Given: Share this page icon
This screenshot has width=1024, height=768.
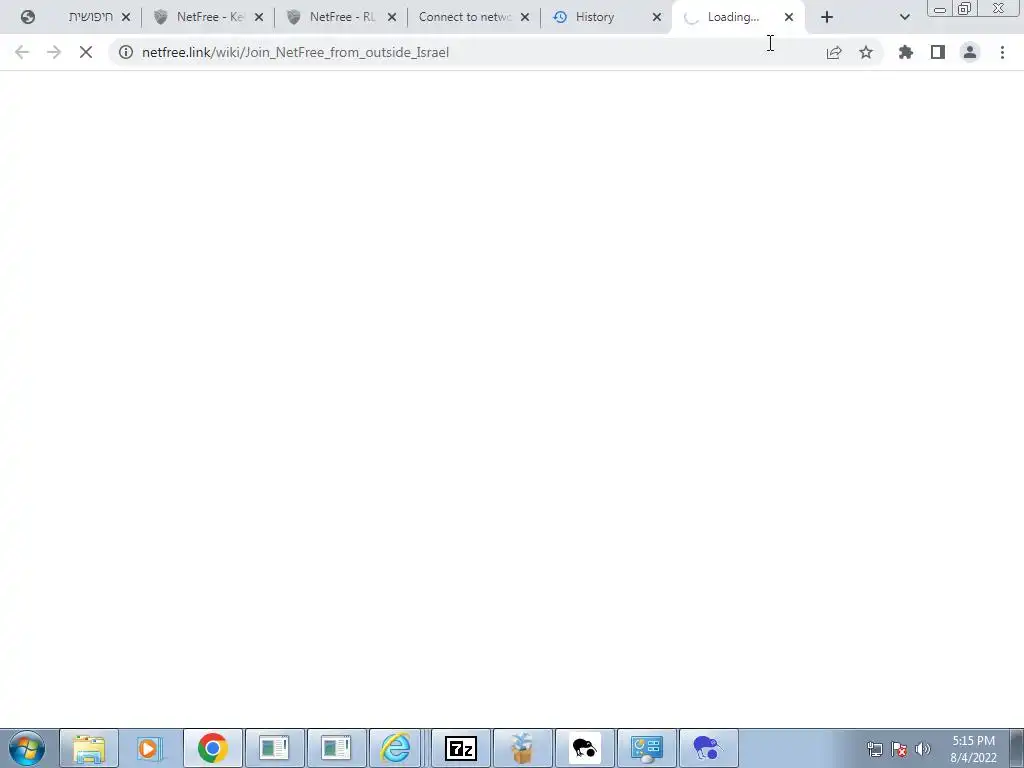Looking at the screenshot, I should pos(834,52).
